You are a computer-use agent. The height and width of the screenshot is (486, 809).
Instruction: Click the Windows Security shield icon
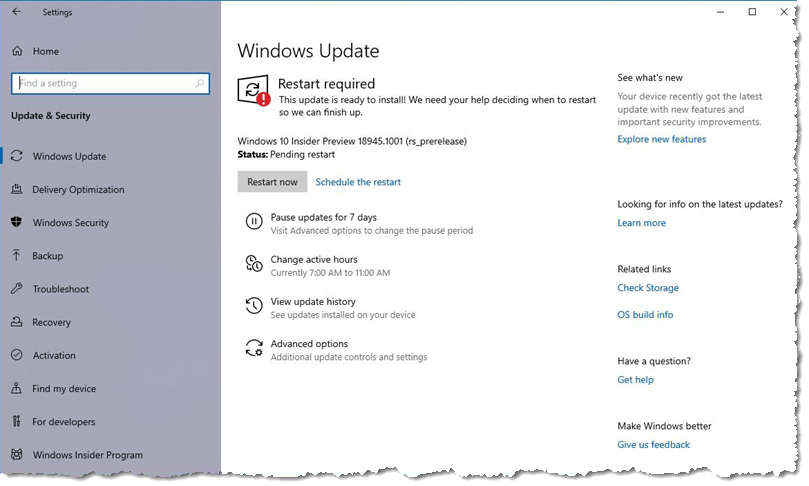pos(17,222)
